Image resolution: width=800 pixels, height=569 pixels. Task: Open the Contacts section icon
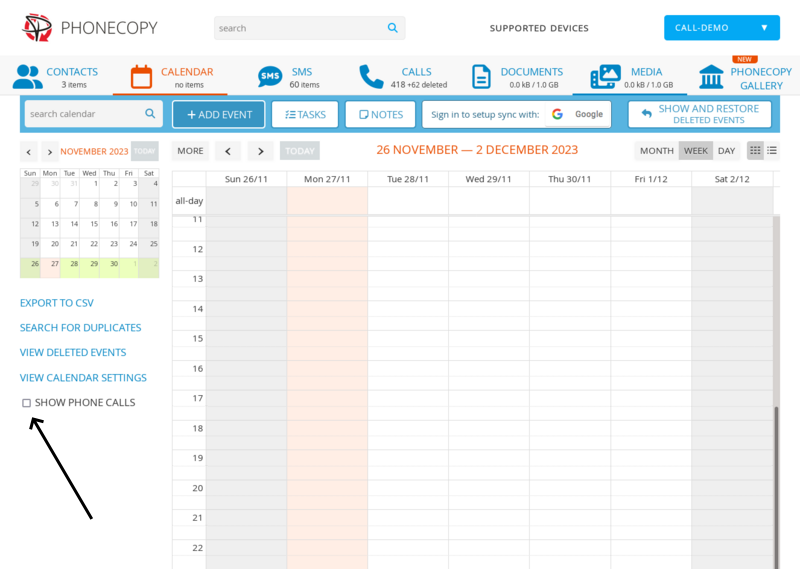click(28, 77)
